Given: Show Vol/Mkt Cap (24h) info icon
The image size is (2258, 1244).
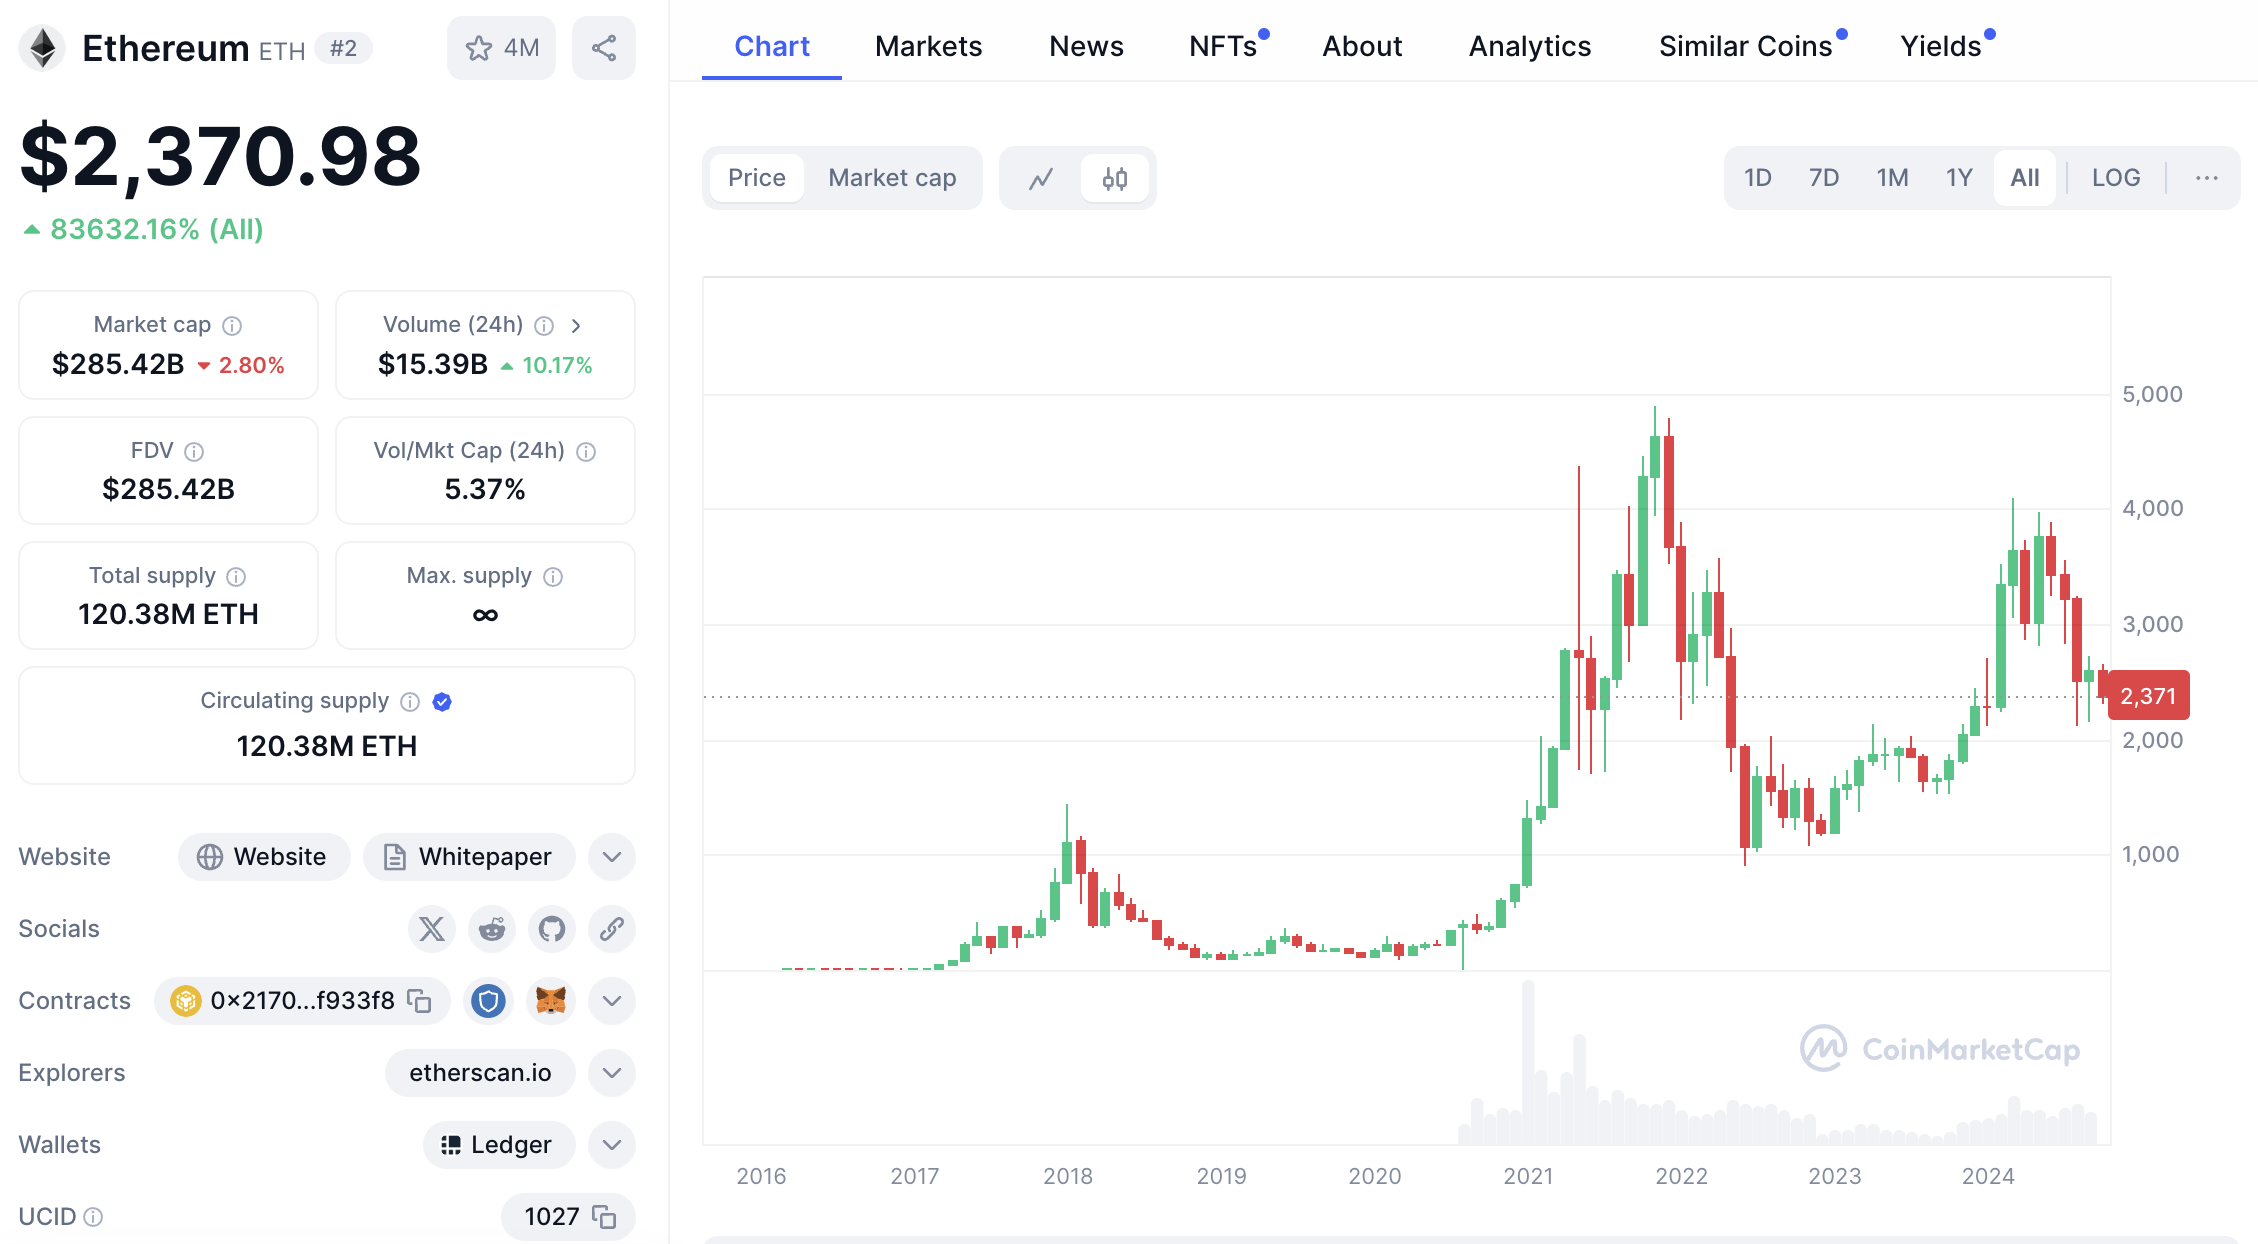Looking at the screenshot, I should pyautogui.click(x=586, y=452).
